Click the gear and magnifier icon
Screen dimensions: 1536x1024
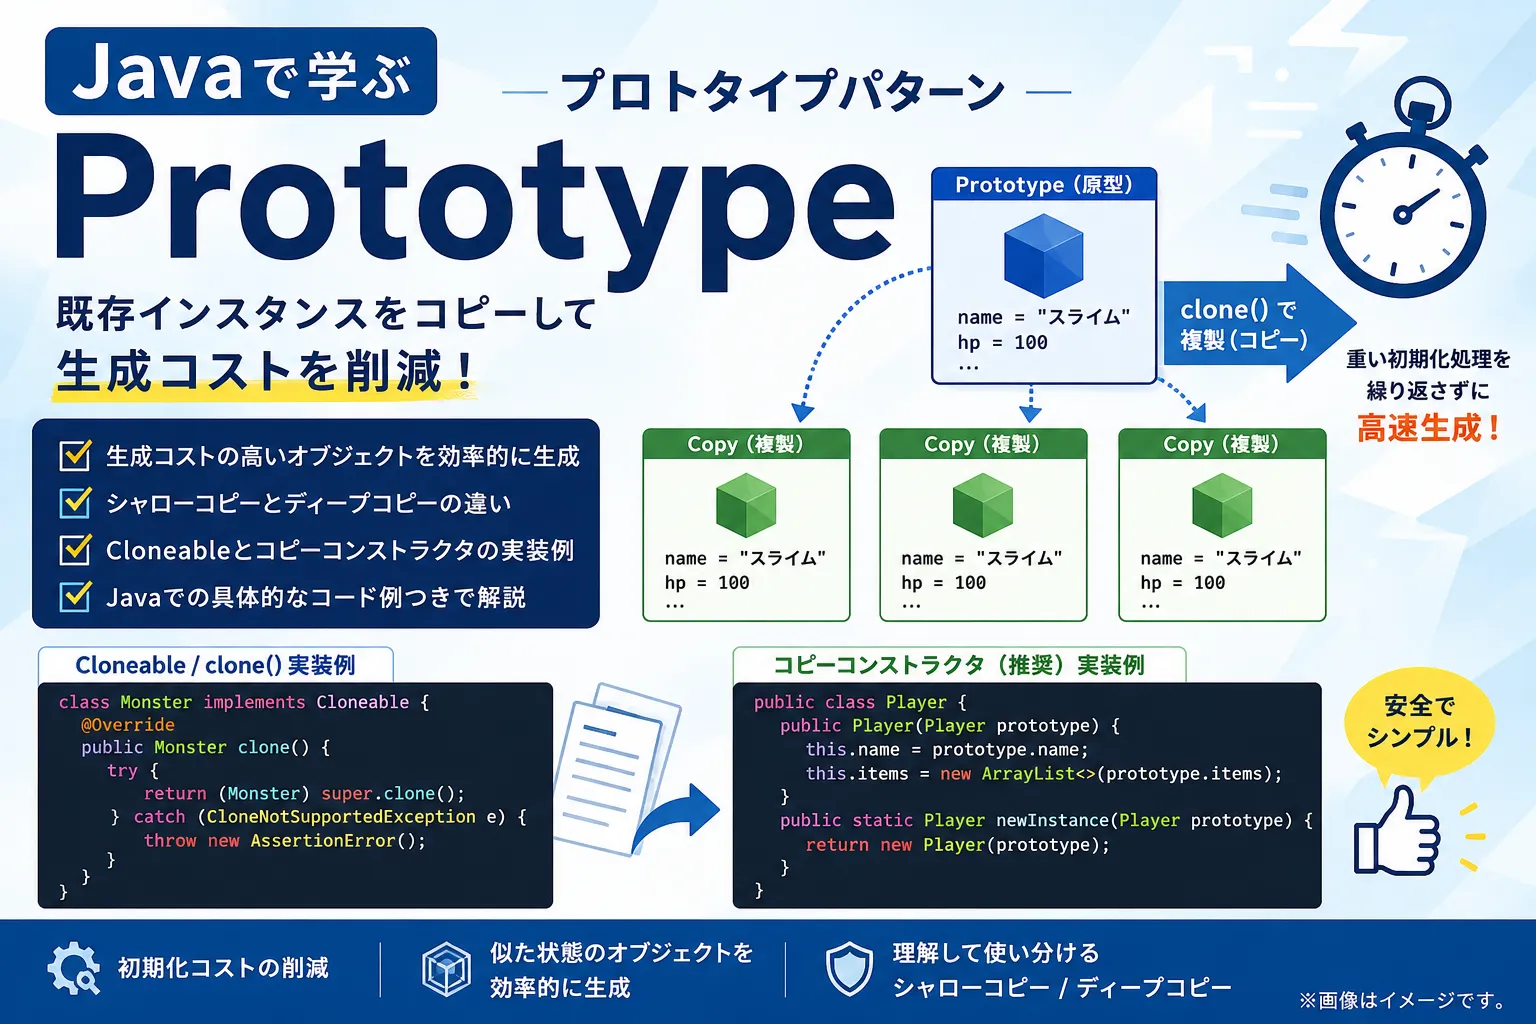(74, 968)
